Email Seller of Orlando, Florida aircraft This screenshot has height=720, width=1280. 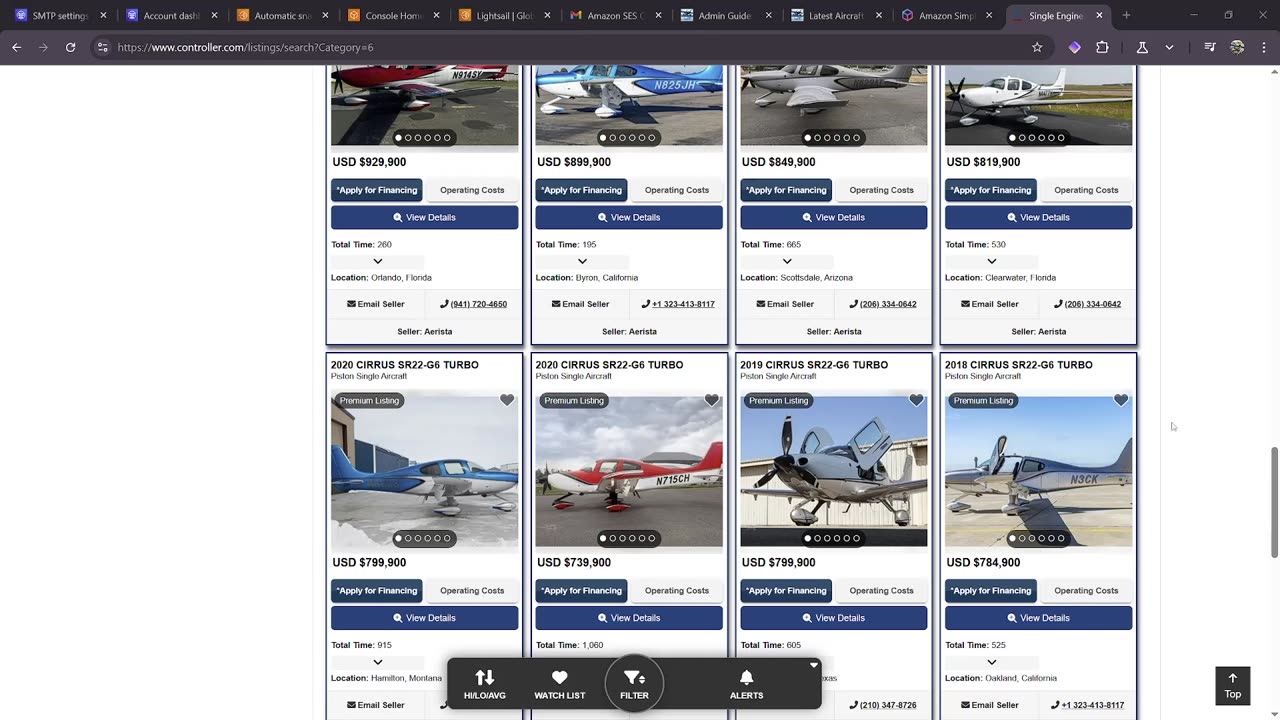(376, 304)
